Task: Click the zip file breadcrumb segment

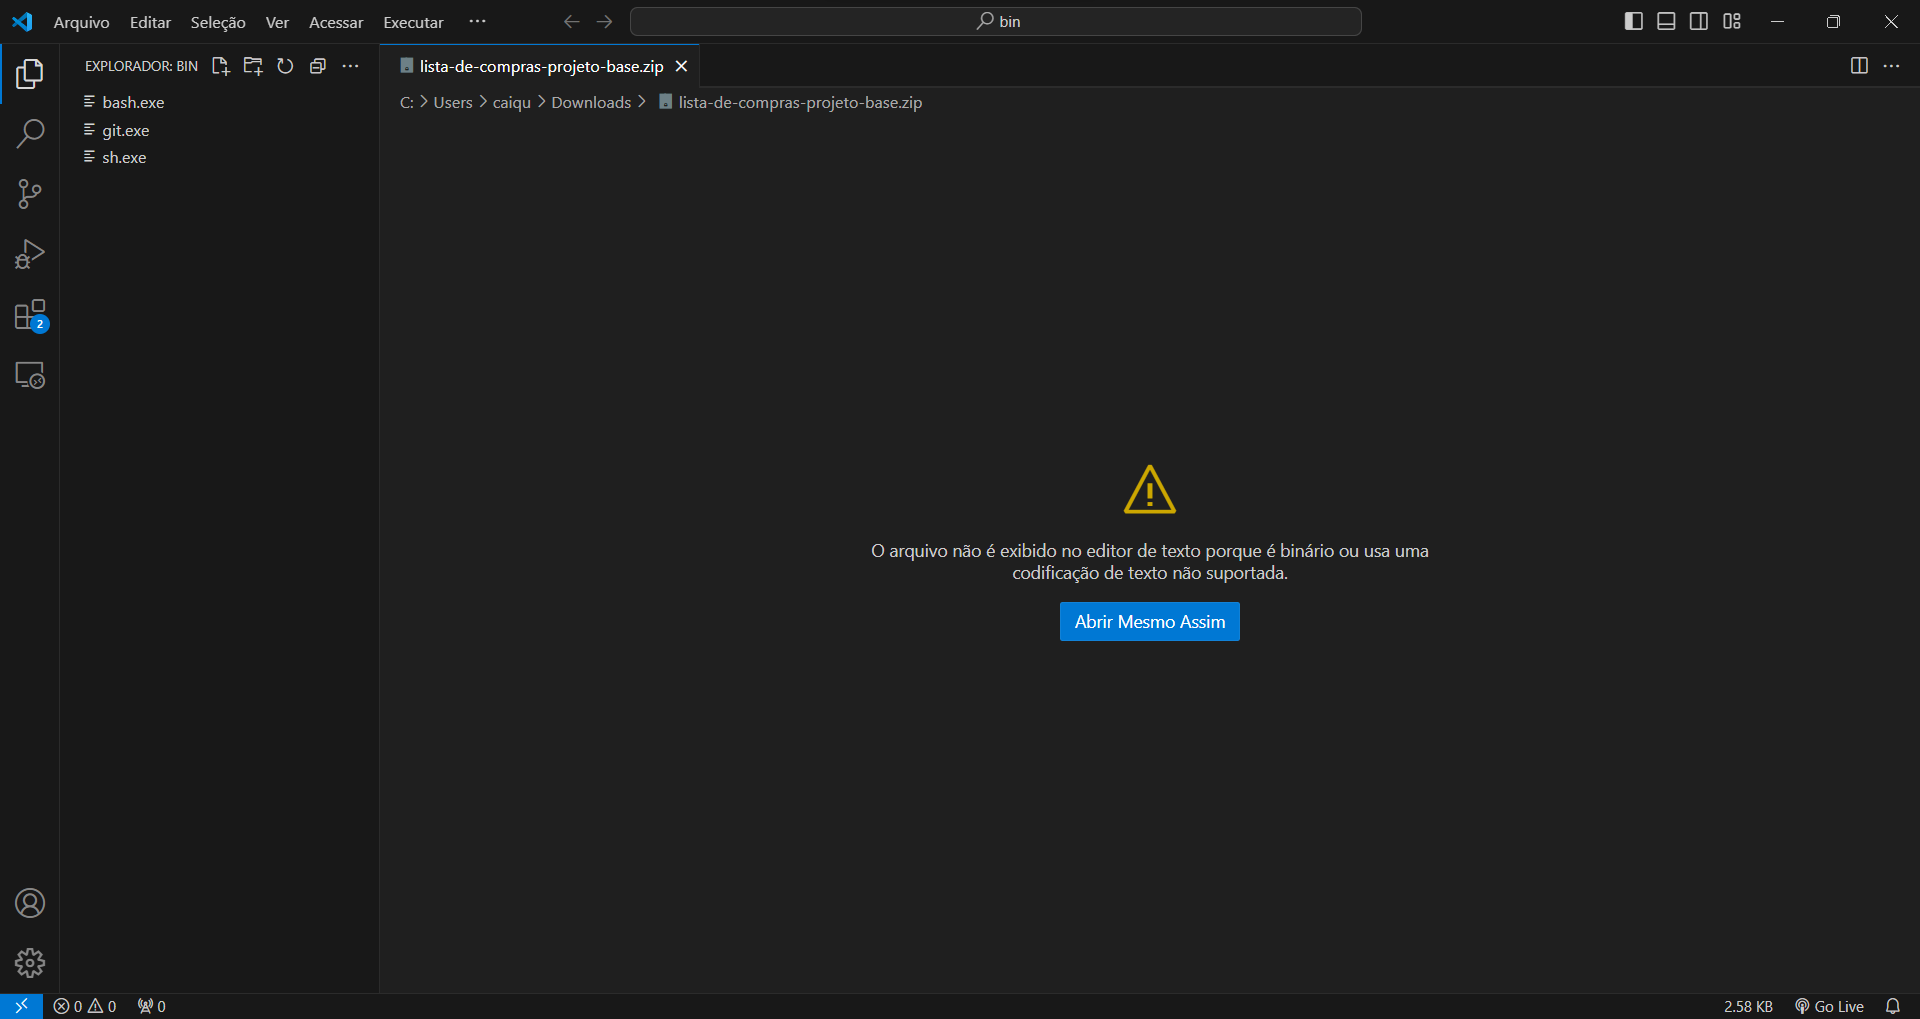Action: pyautogui.click(x=790, y=102)
